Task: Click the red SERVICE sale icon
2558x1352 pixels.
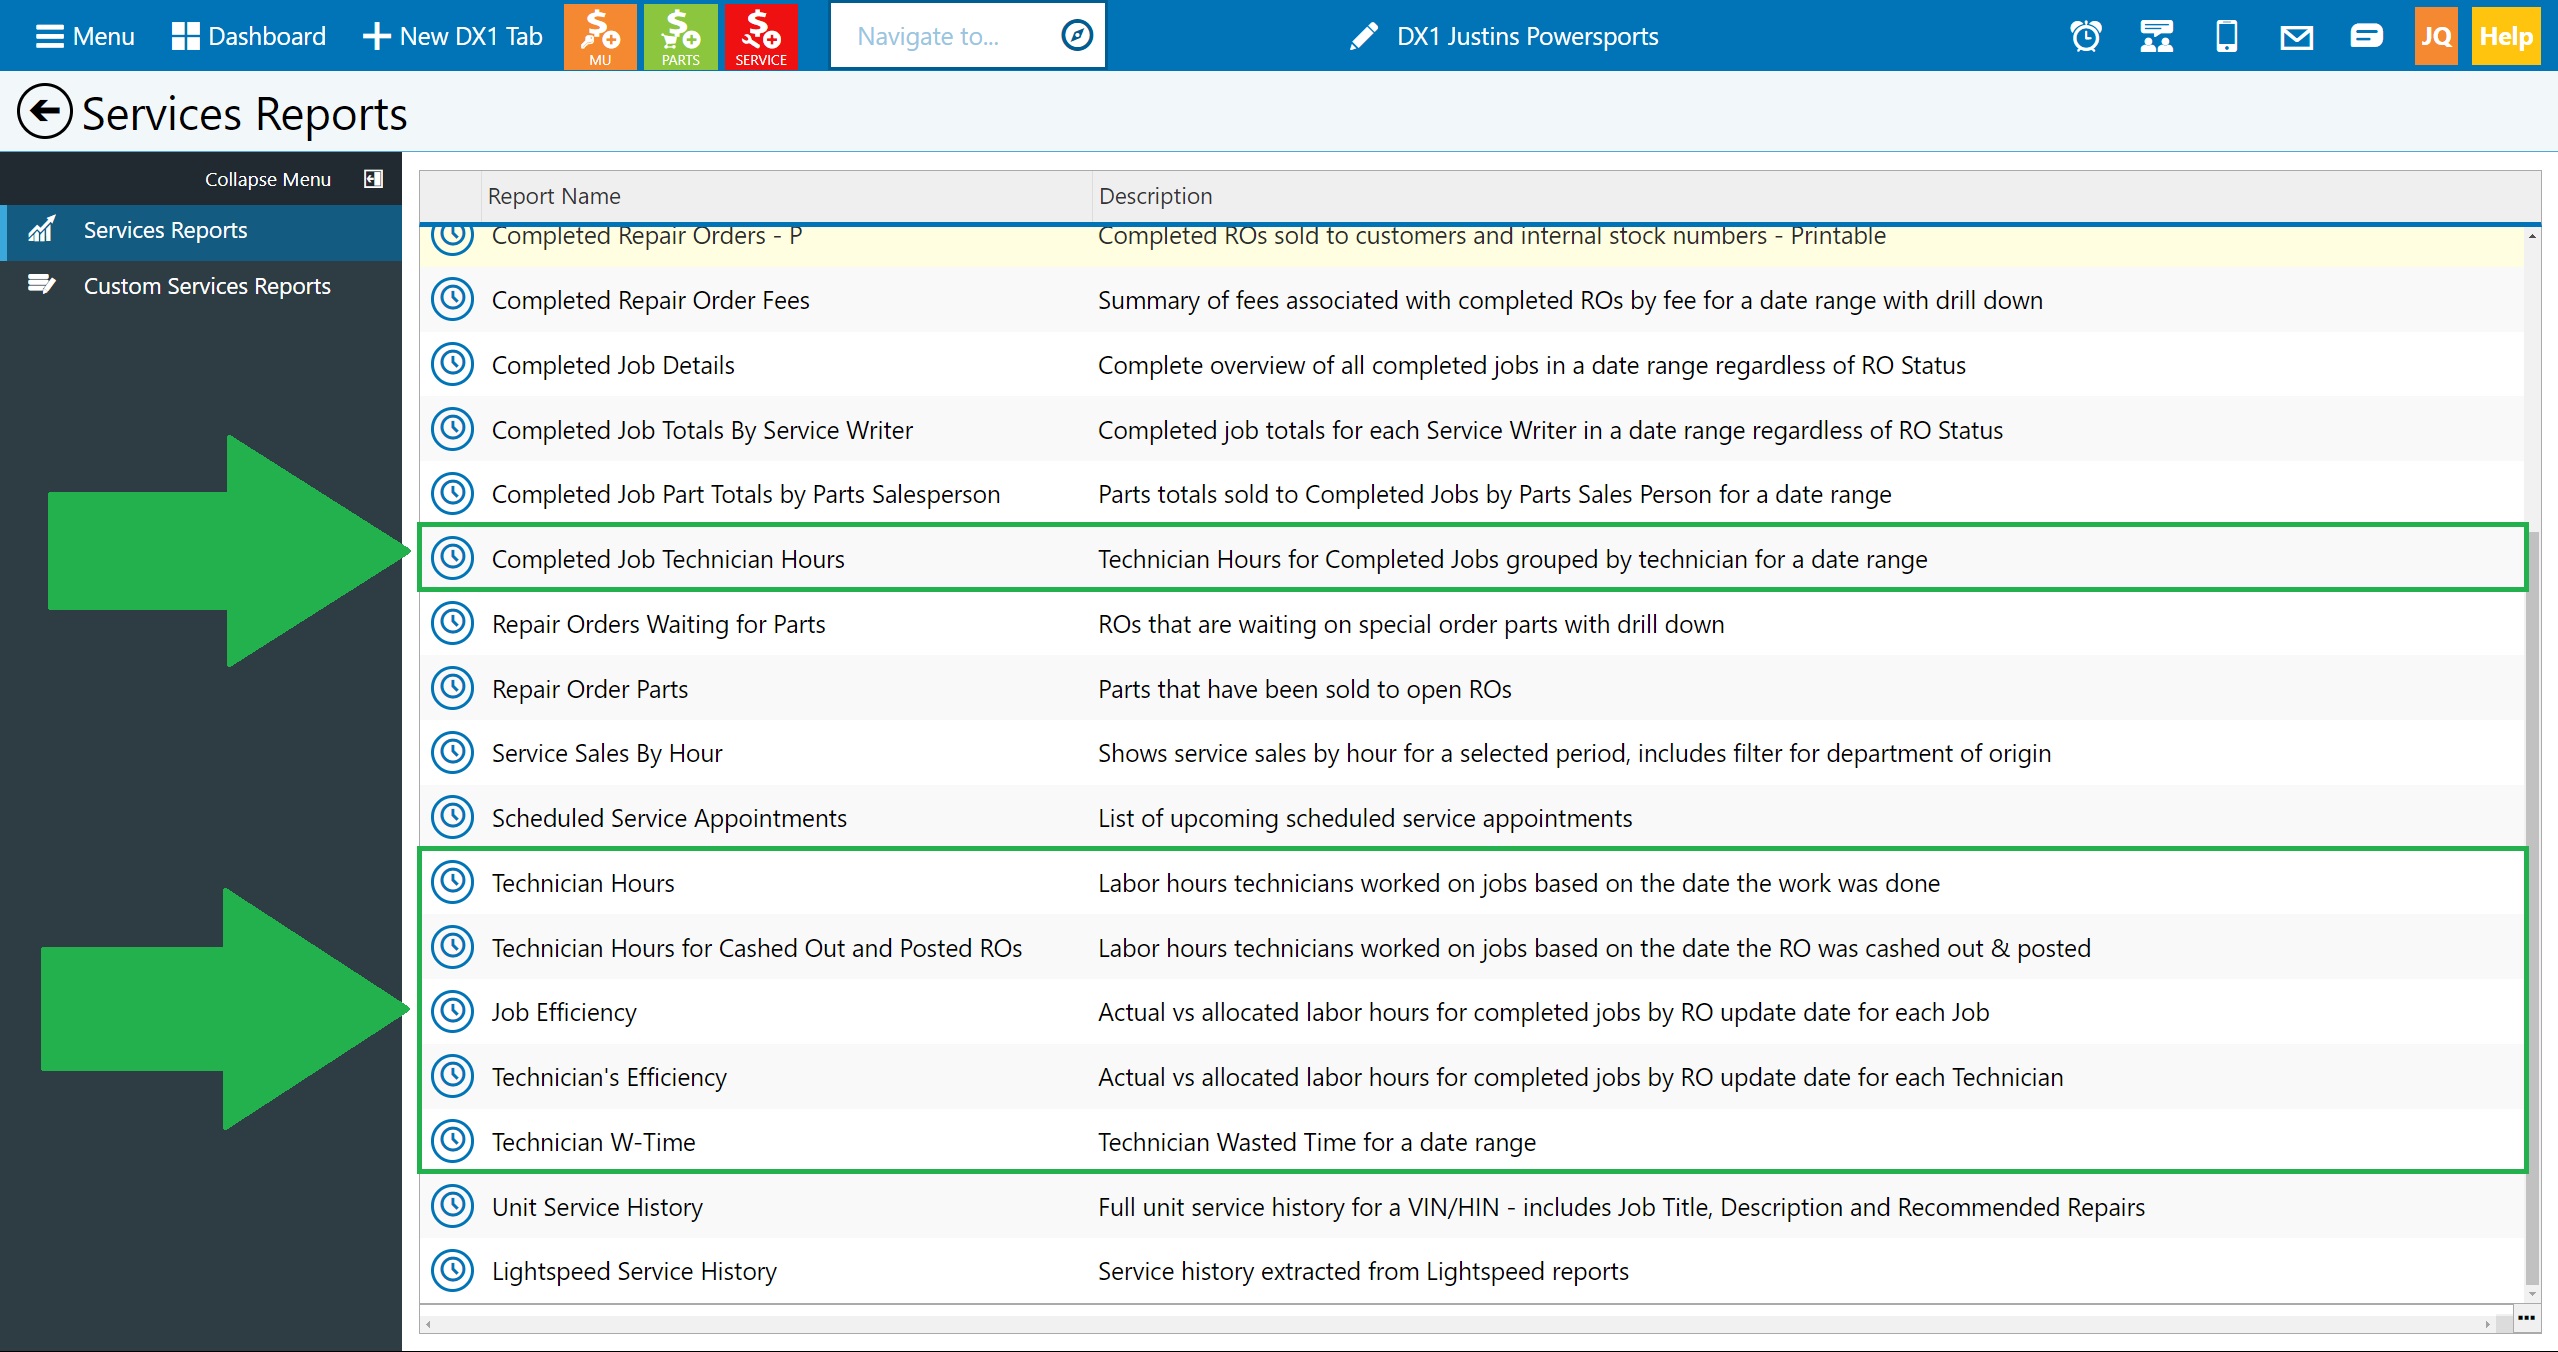Action: [760, 36]
